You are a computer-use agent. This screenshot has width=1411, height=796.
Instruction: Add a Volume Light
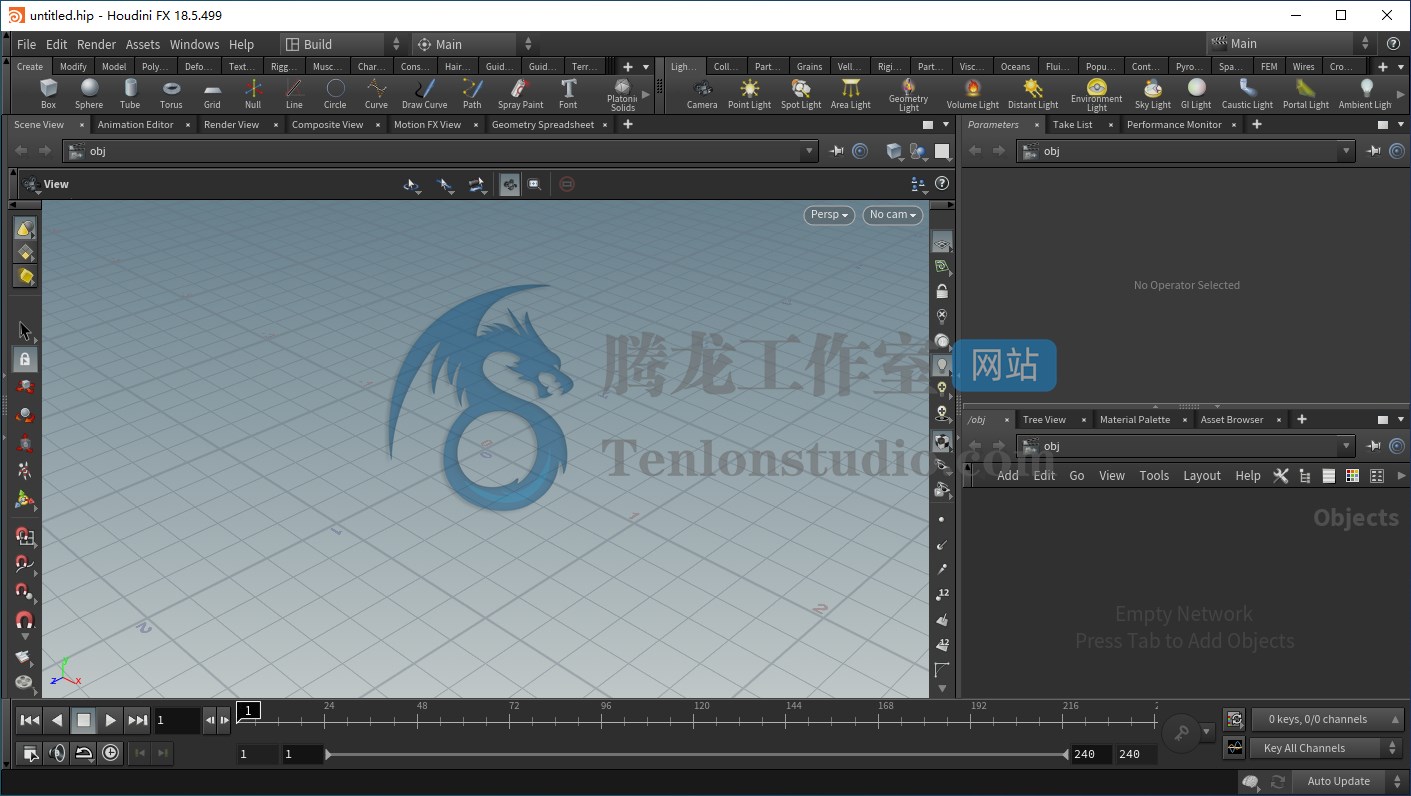point(973,93)
